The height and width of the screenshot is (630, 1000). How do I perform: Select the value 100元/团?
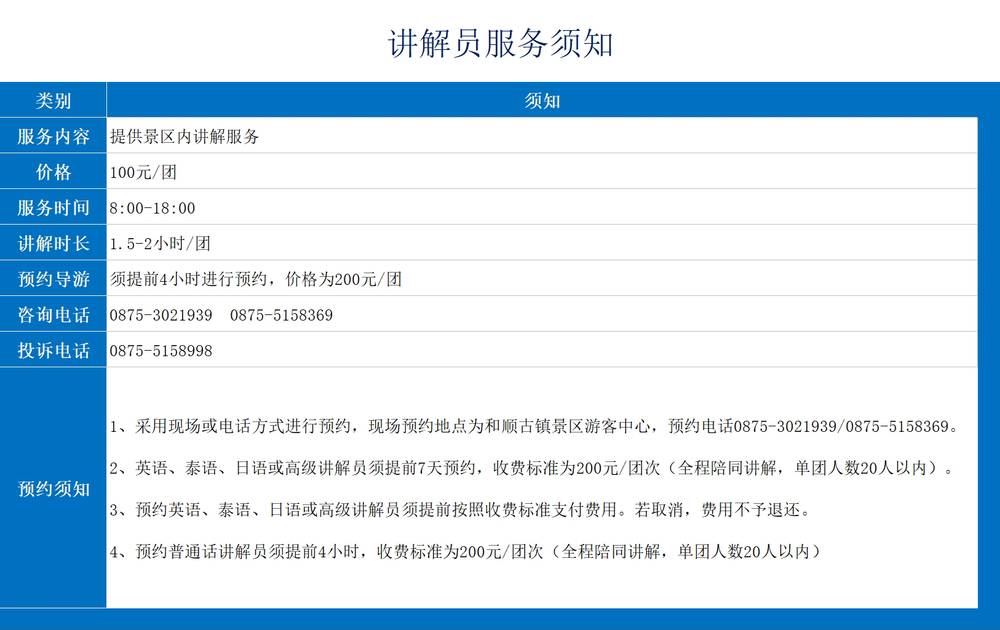tap(143, 172)
